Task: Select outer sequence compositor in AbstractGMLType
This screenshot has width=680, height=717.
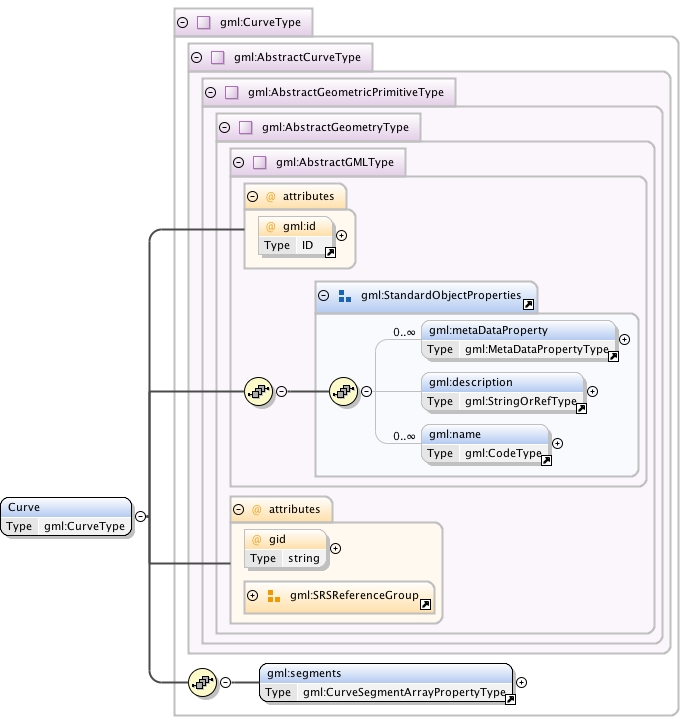Action: (259, 391)
